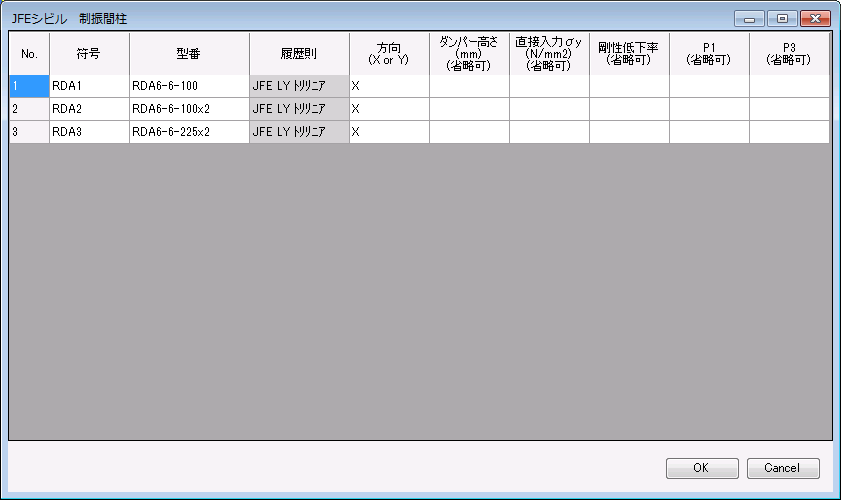Select row number 1 header cell
The height and width of the screenshot is (500, 841).
[29, 86]
